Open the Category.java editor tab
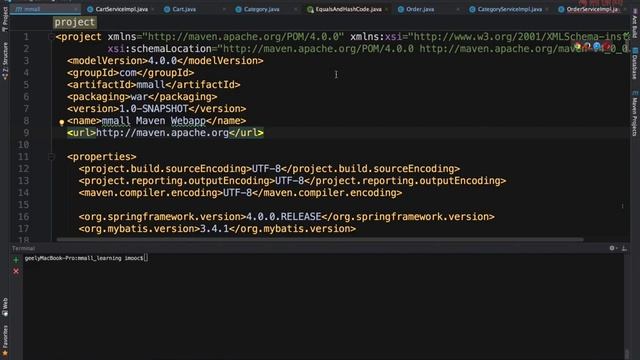This screenshot has width=640, height=360. tap(262, 9)
